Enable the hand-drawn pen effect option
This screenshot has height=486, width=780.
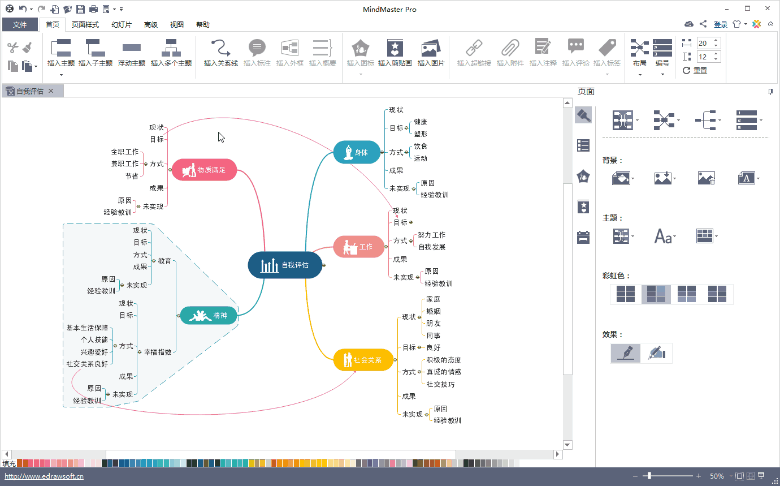click(624, 353)
